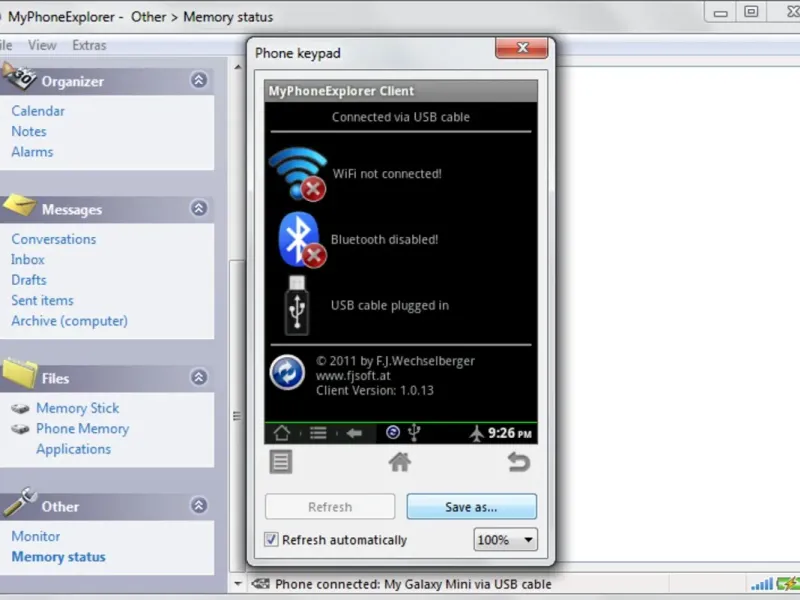Tap the phone status bar back arrow
The width and height of the screenshot is (800, 600).
tap(354, 433)
